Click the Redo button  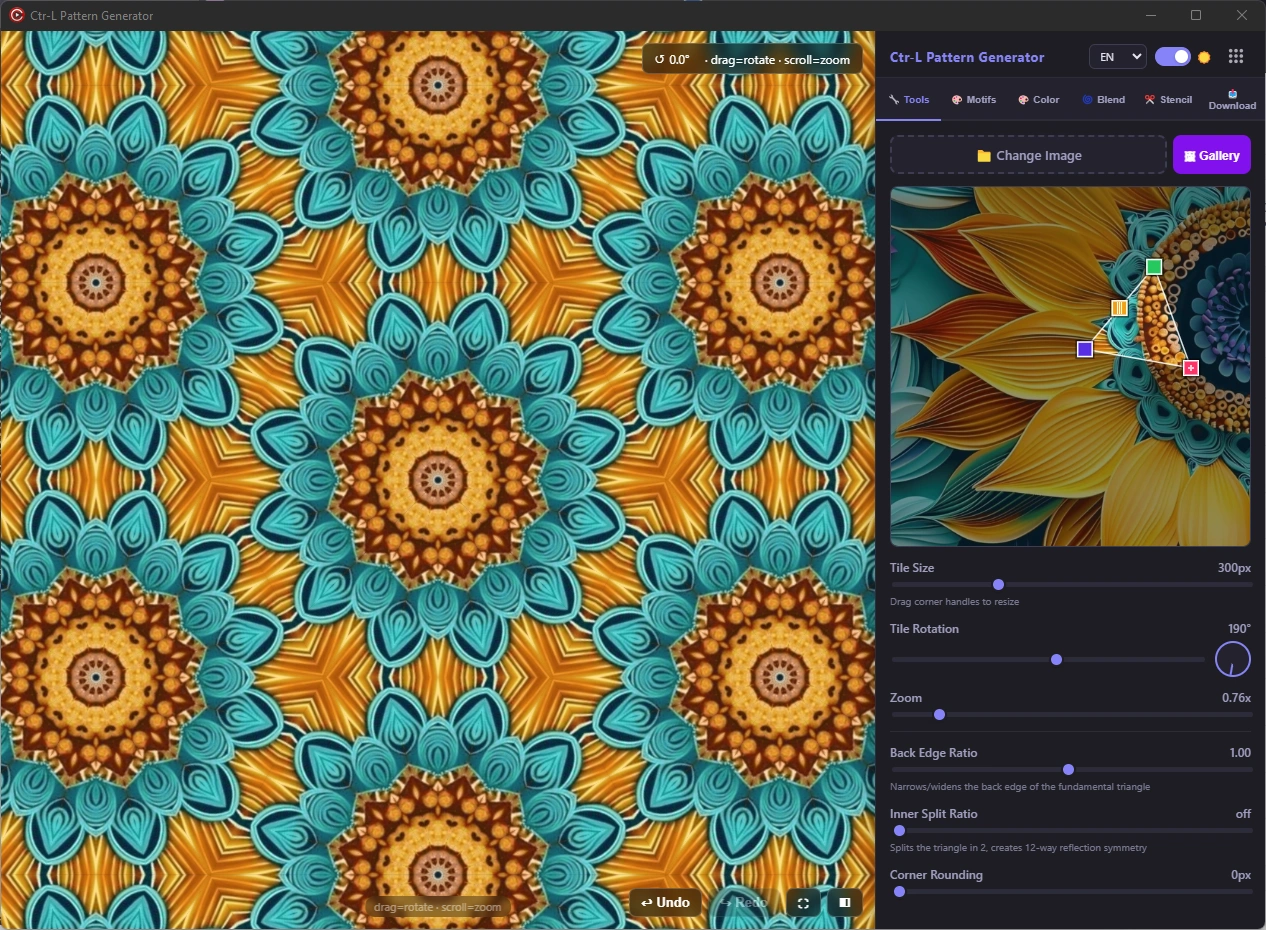point(743,902)
